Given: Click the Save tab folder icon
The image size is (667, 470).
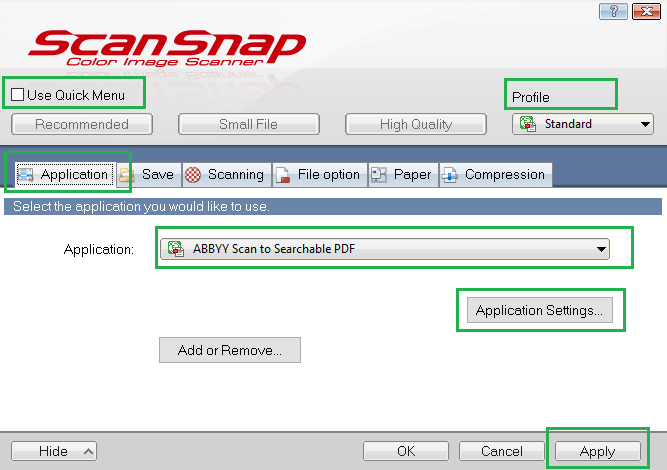Looking at the screenshot, I should pyautogui.click(x=127, y=175).
